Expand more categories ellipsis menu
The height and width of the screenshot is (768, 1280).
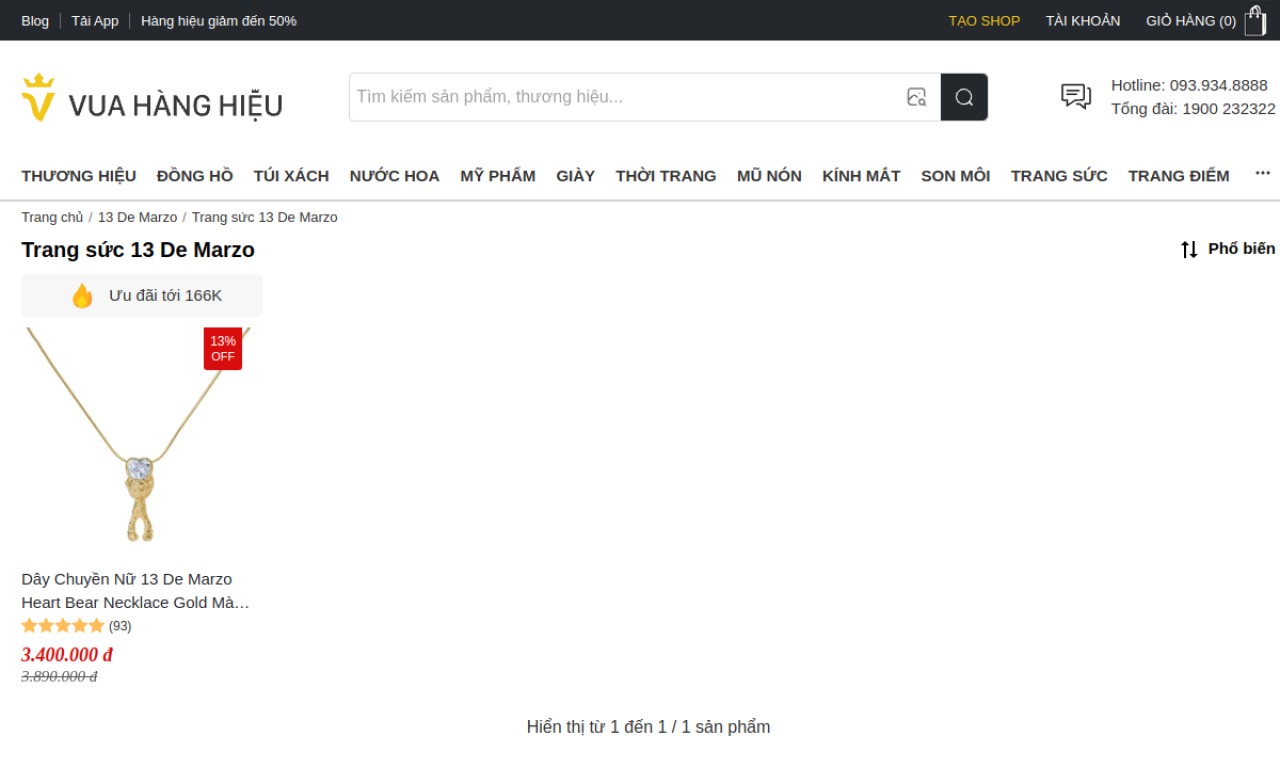(1263, 173)
